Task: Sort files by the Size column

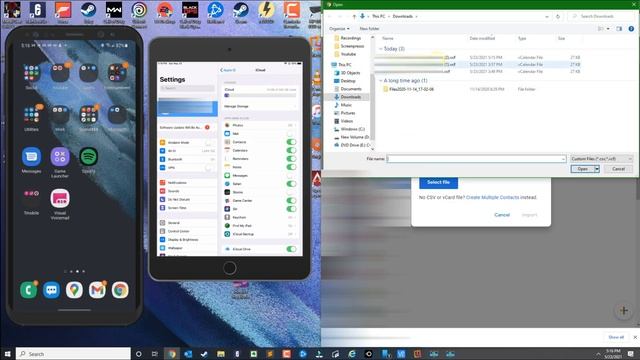Action: tap(562, 38)
